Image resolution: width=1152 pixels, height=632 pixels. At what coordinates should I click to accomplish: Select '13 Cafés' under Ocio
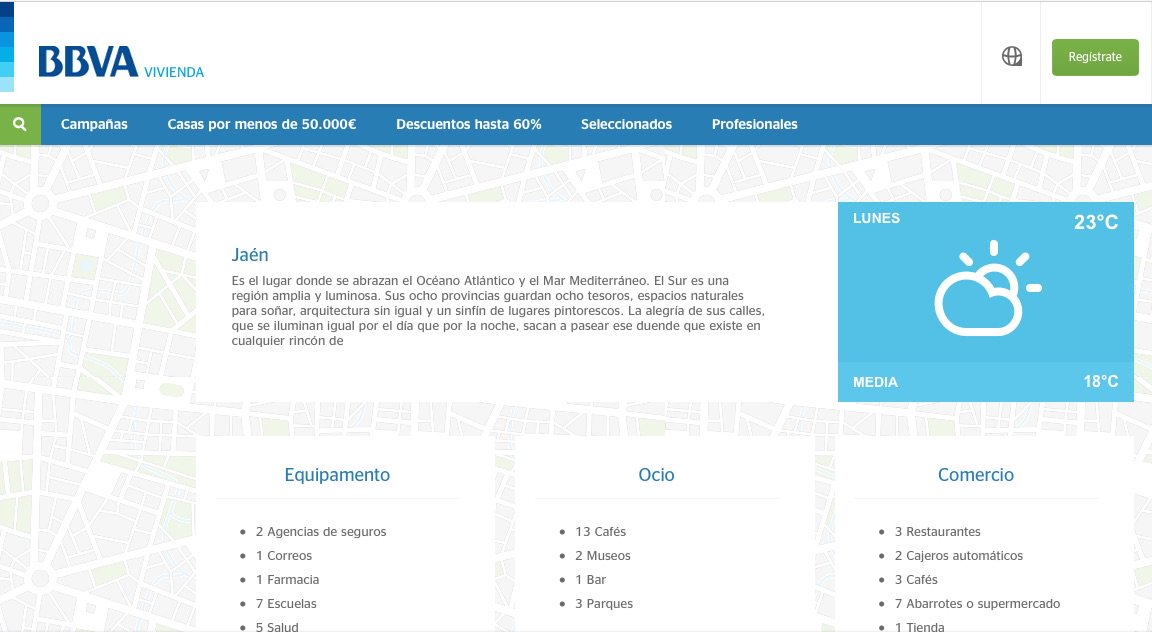pos(600,531)
